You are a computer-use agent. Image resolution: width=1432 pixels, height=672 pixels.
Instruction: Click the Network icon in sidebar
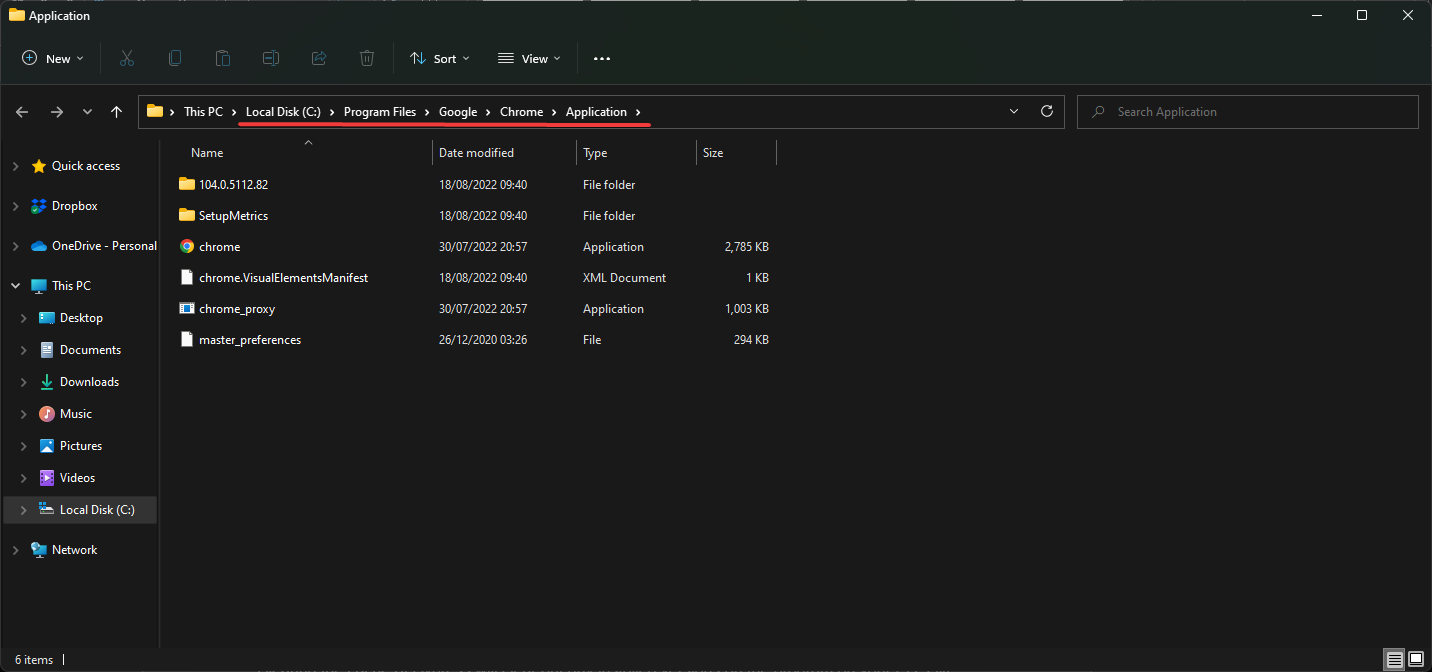(x=39, y=550)
